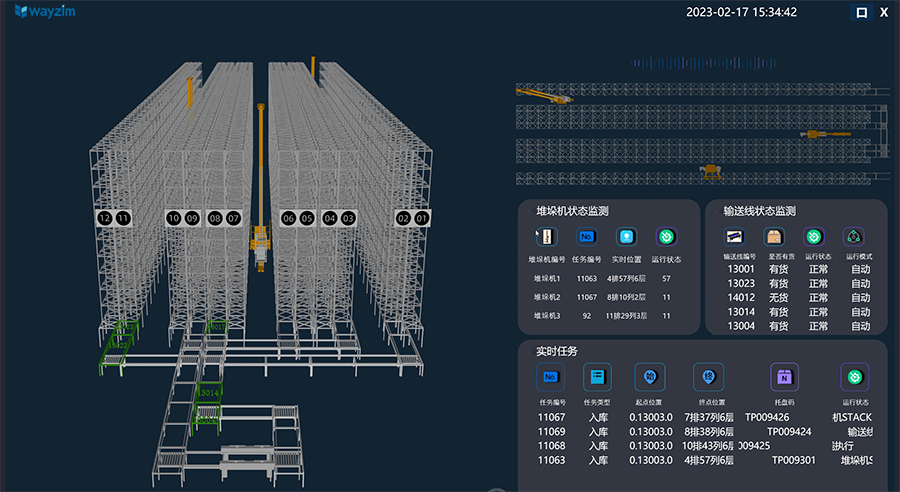900x492 pixels.
Task: Close the monitoring window with X
Action: [x=884, y=12]
